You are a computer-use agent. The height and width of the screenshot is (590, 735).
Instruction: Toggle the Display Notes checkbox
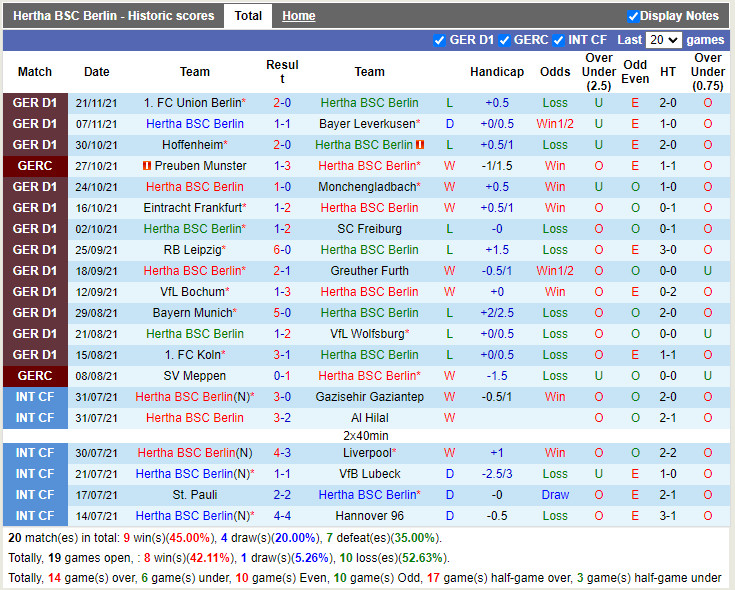click(x=633, y=16)
